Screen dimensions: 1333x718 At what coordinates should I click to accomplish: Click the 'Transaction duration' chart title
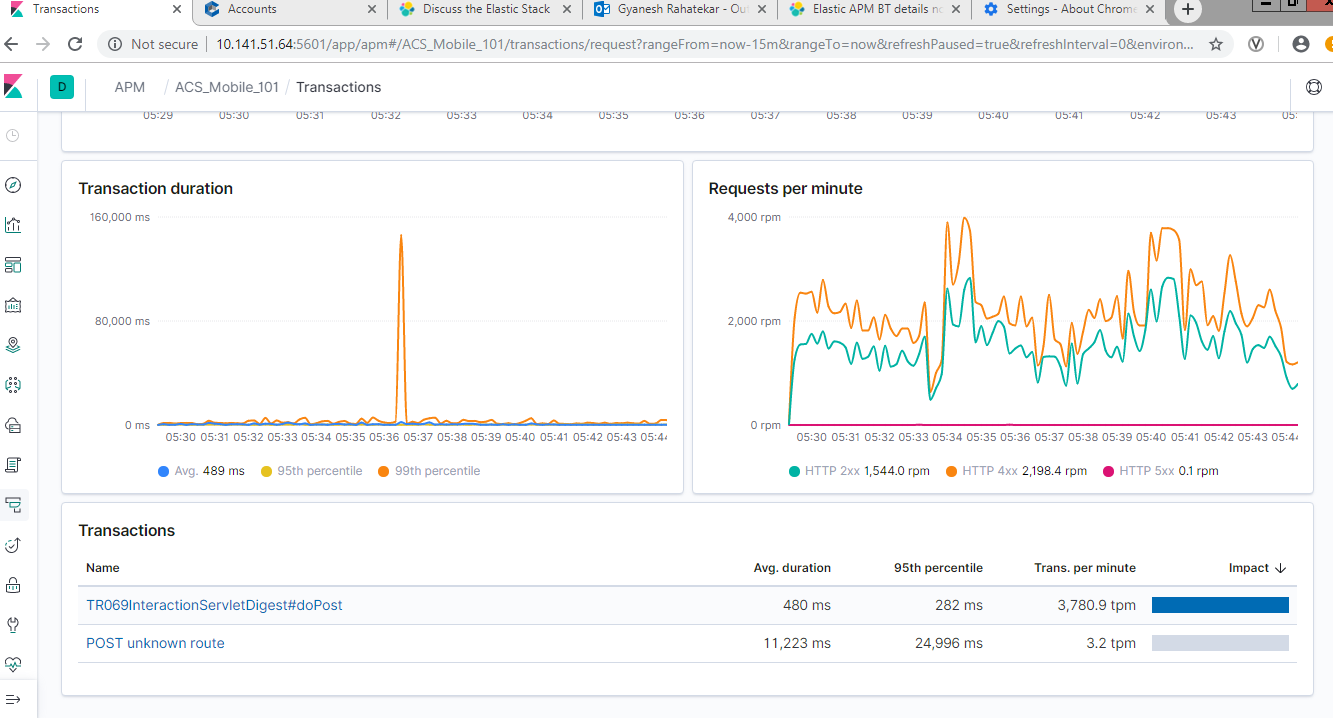tap(155, 188)
